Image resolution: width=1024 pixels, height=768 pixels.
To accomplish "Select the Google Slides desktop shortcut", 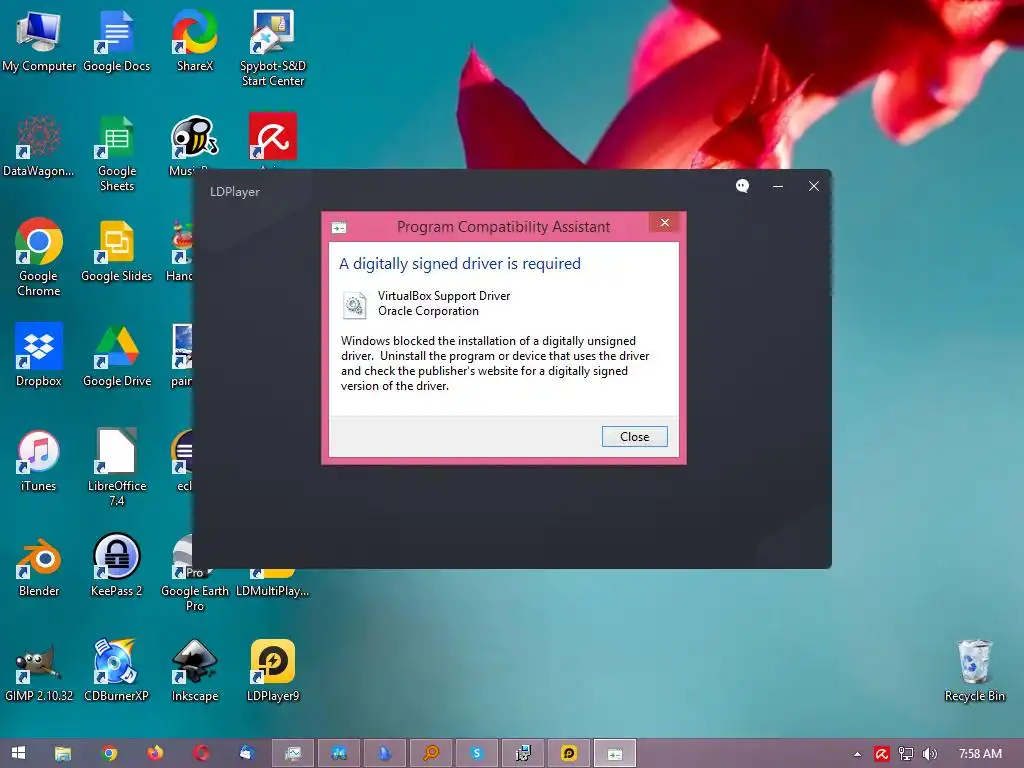I will point(116,251).
